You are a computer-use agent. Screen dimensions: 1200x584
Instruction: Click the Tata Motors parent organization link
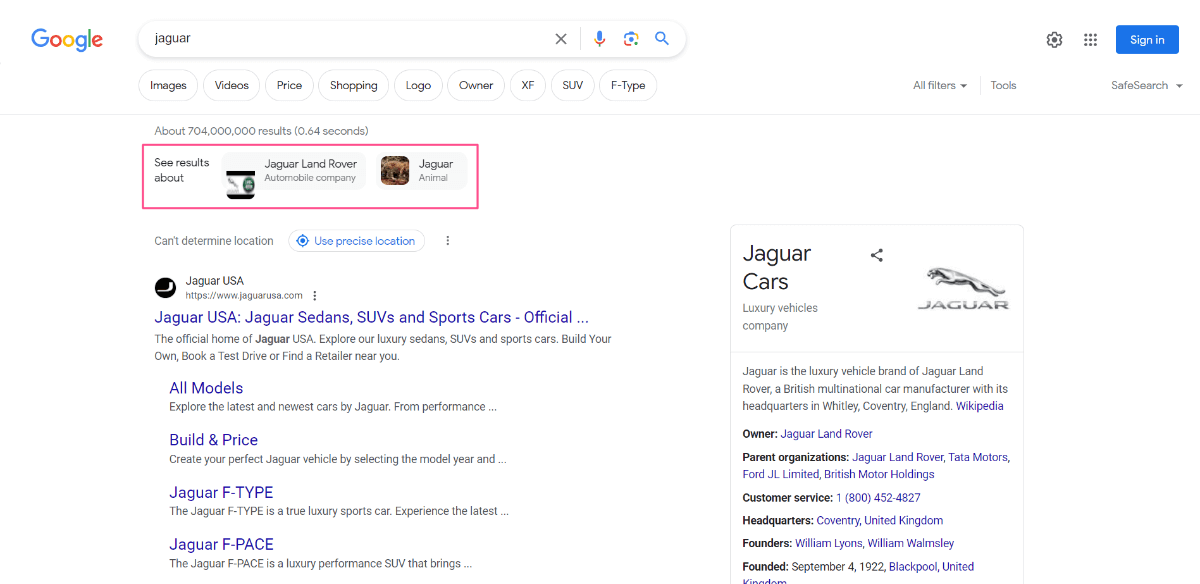(978, 457)
